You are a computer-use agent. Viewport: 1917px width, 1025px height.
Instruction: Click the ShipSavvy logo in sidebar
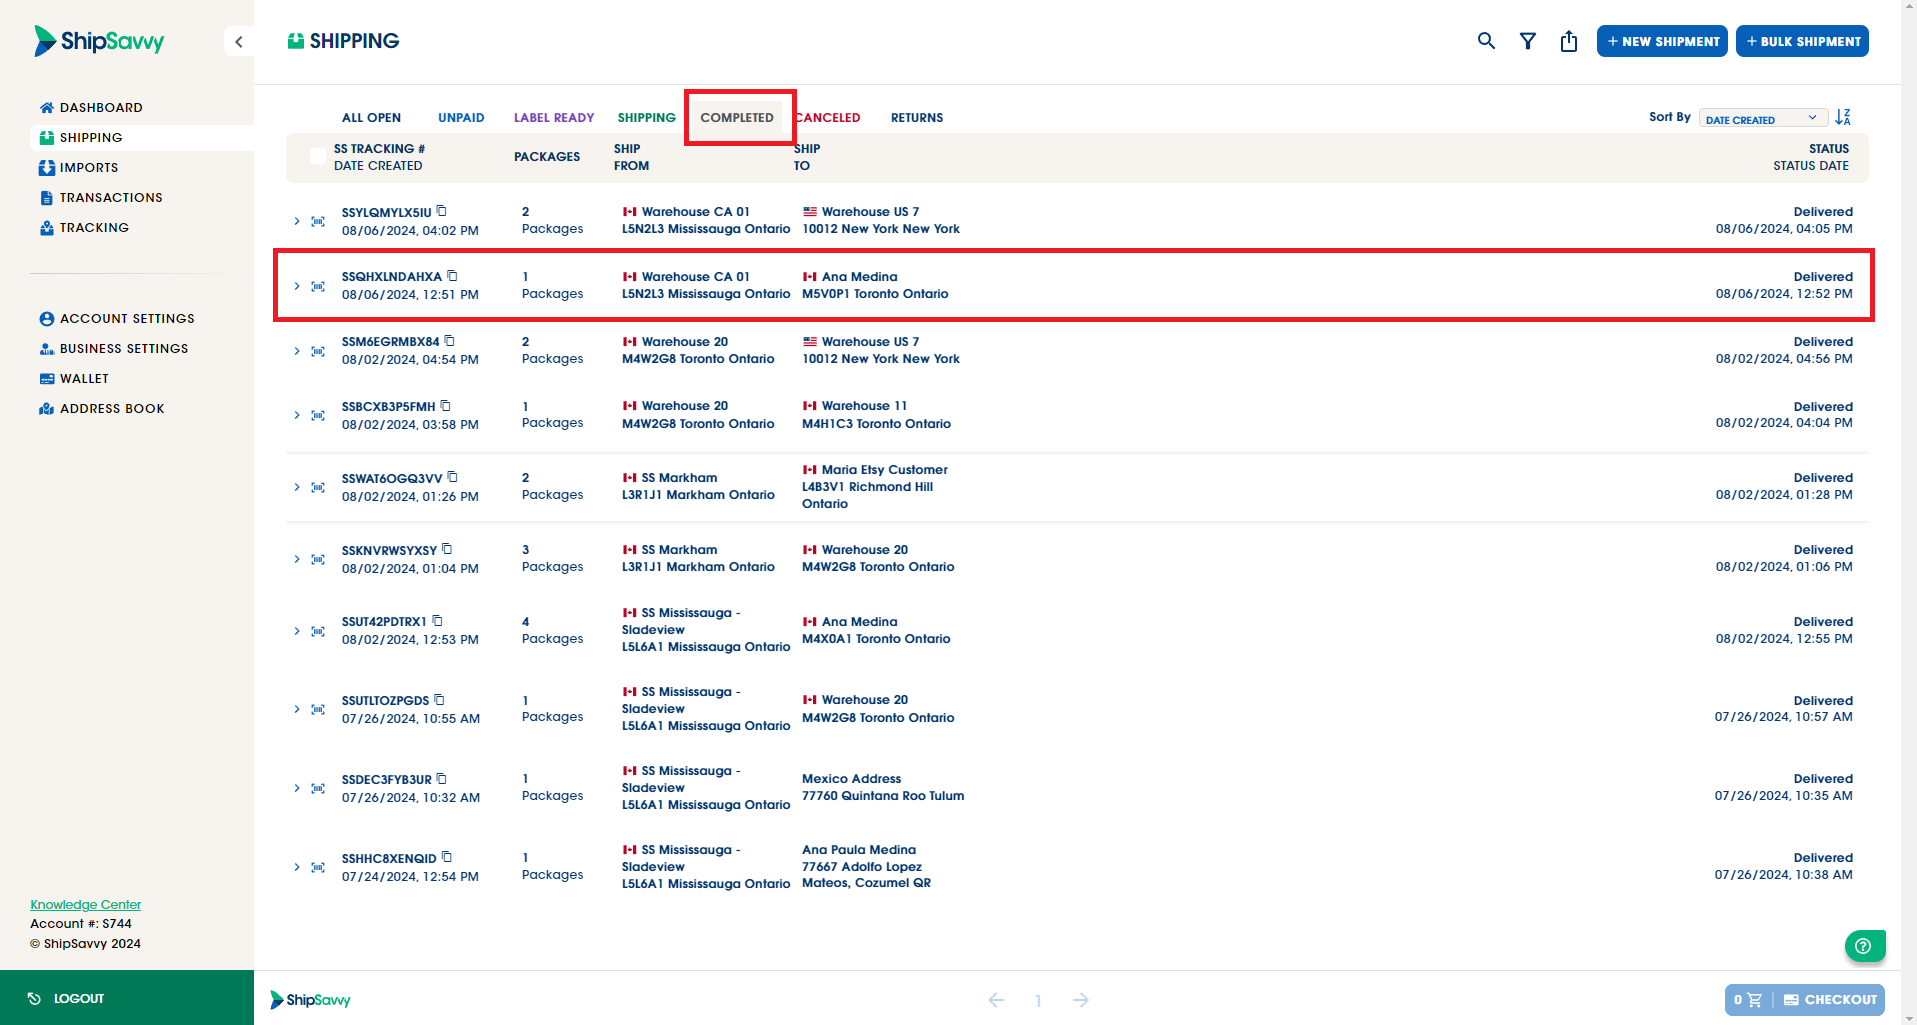coord(99,41)
